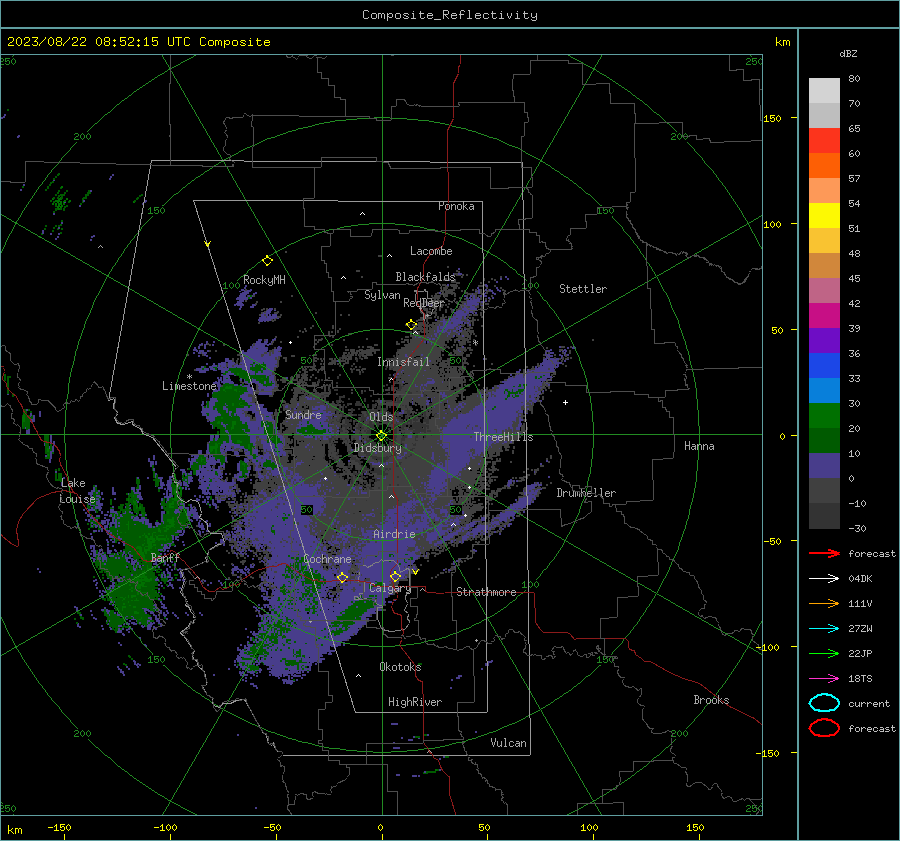Click the purple 36-39 dBZ swatch

click(824, 341)
